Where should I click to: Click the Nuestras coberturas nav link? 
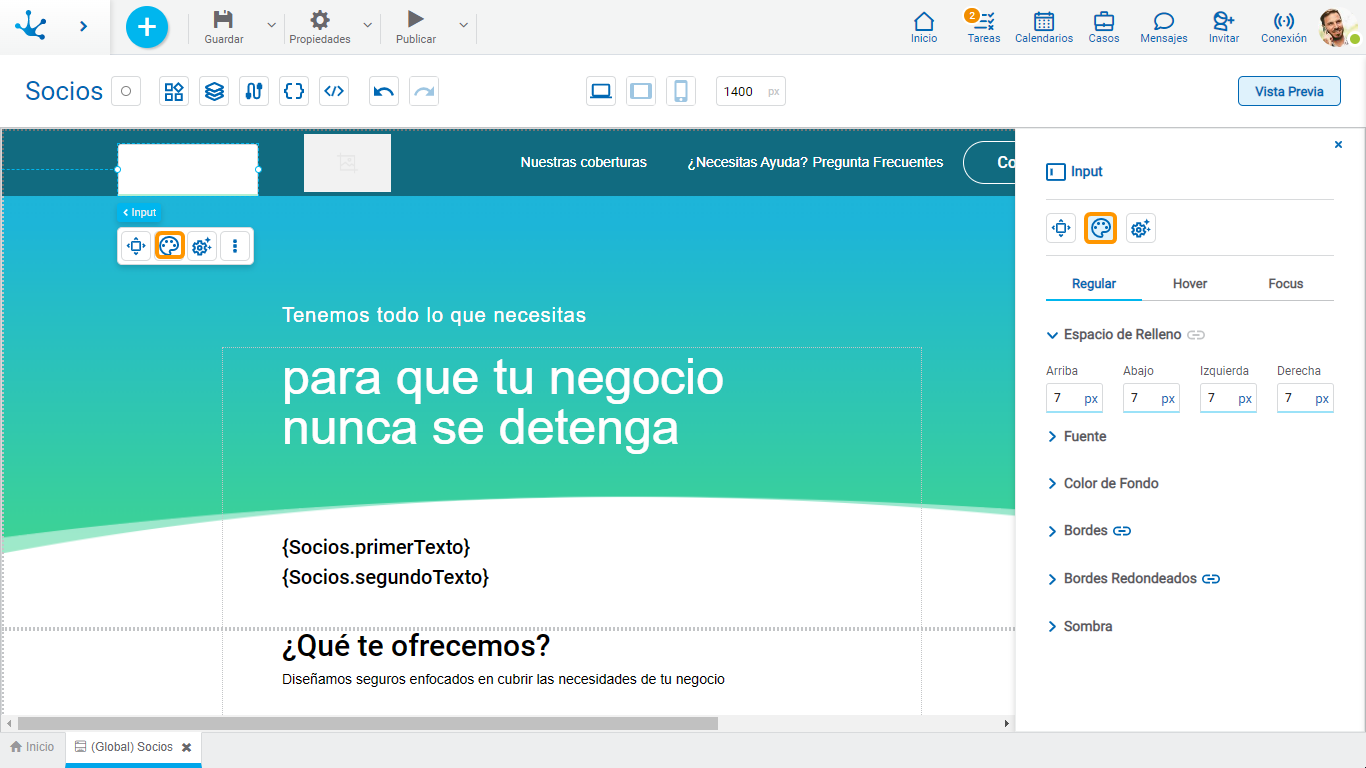pyautogui.click(x=584, y=162)
